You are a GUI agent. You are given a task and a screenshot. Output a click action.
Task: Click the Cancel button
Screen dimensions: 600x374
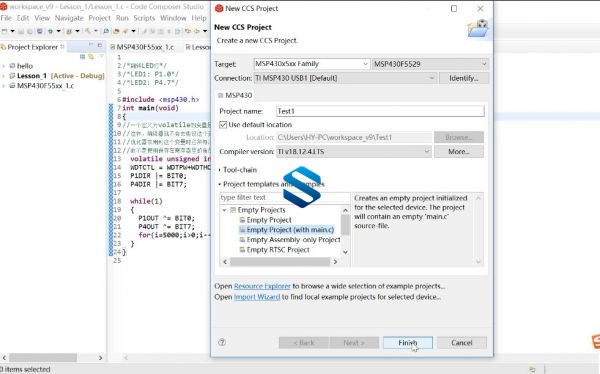point(462,343)
